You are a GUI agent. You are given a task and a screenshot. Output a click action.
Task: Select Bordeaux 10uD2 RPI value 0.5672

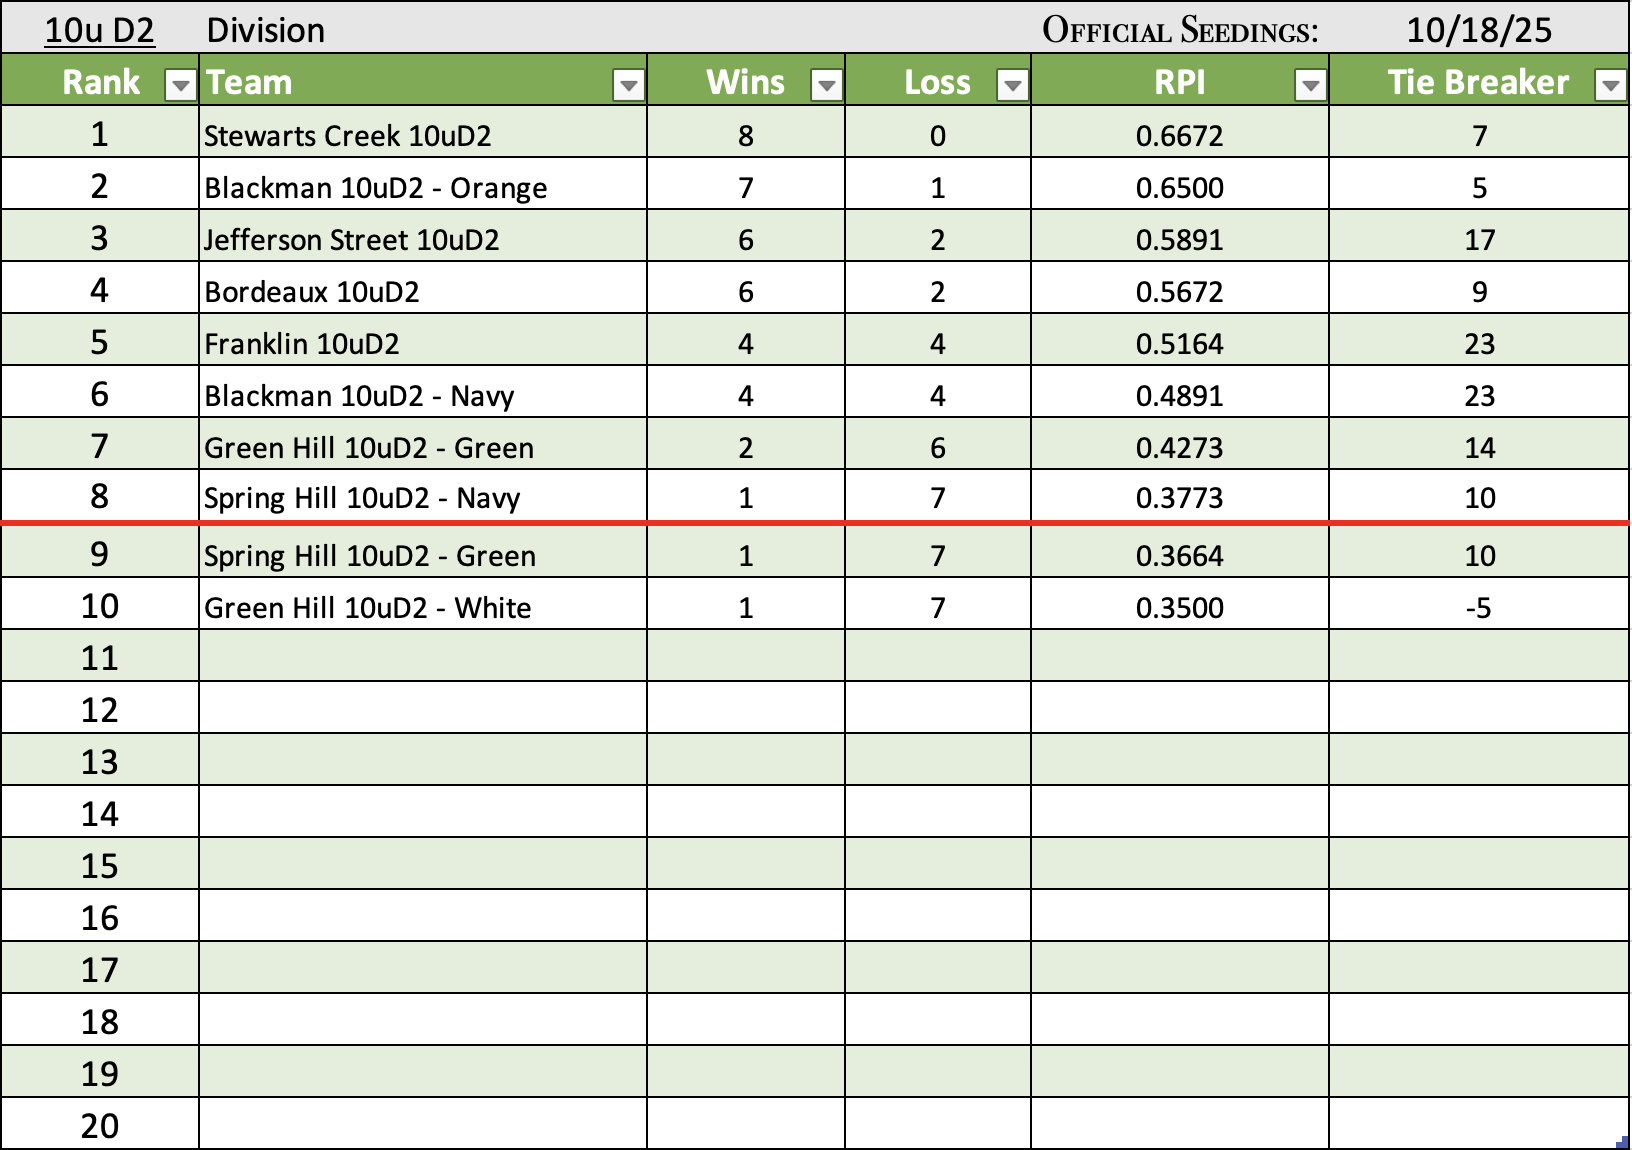(x=1179, y=292)
